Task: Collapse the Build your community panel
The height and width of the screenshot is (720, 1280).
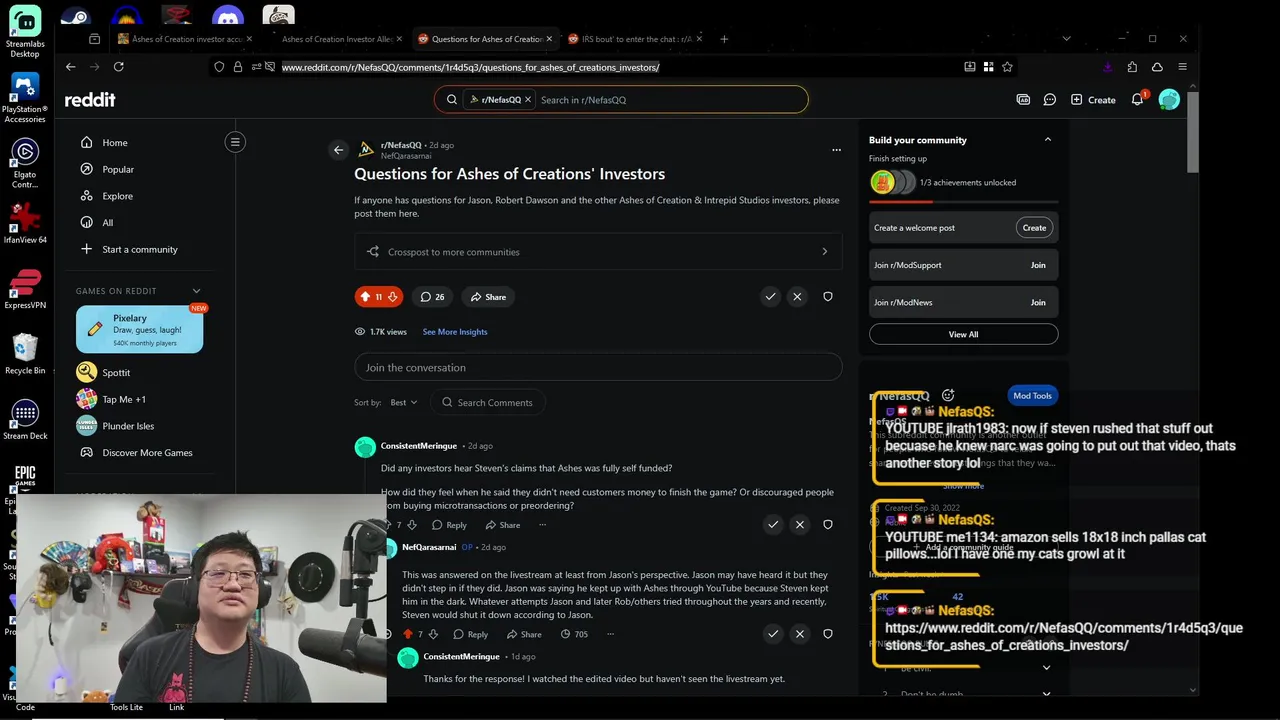Action: pos(1048,140)
